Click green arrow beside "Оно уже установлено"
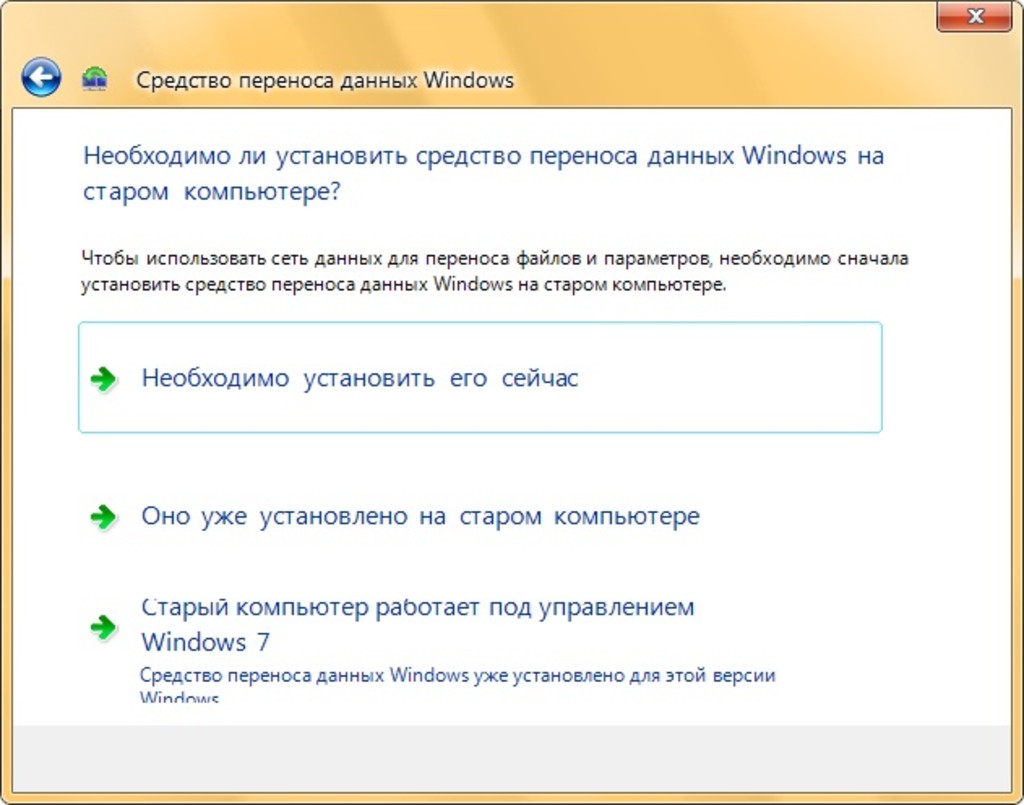1024x805 pixels. click(x=103, y=517)
